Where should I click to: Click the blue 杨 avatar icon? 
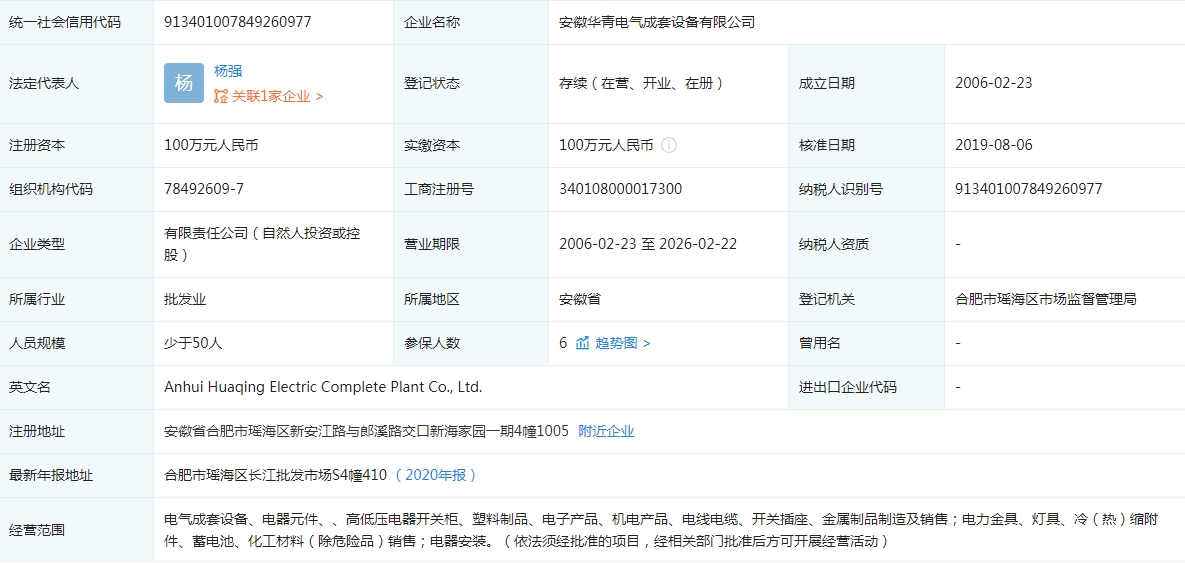point(184,83)
